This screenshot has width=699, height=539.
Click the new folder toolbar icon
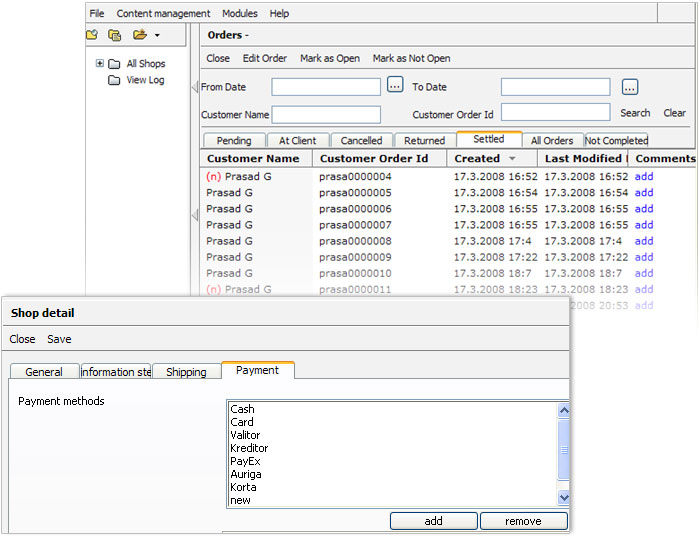[92, 36]
